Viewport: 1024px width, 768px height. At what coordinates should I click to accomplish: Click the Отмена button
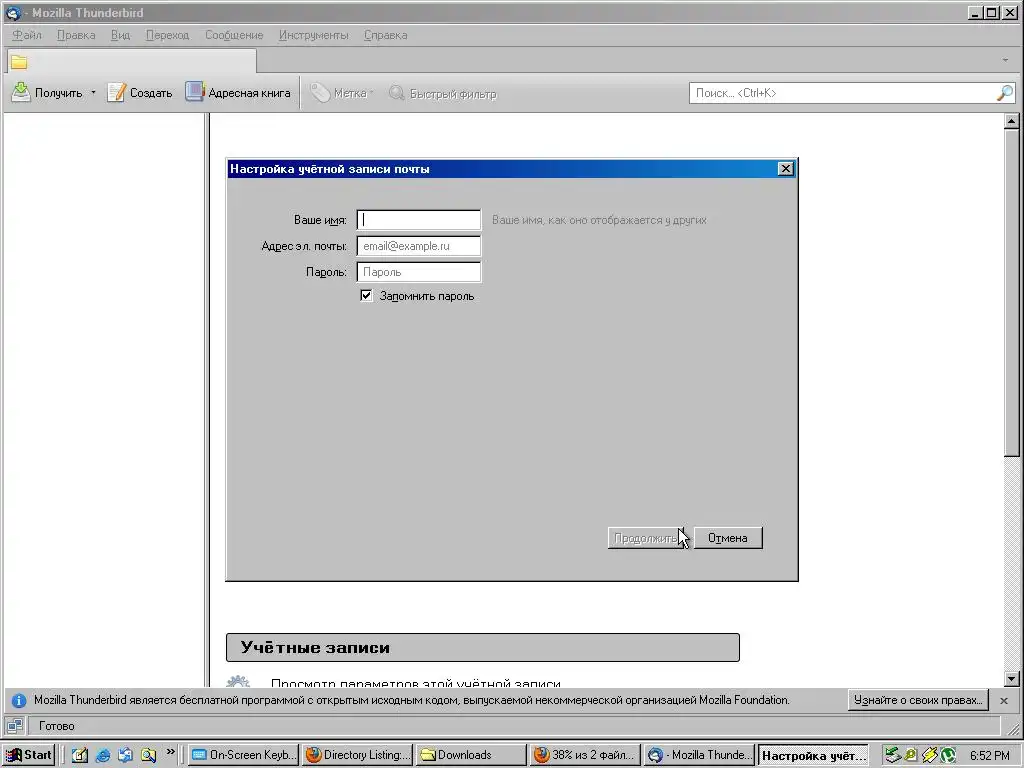[728, 538]
